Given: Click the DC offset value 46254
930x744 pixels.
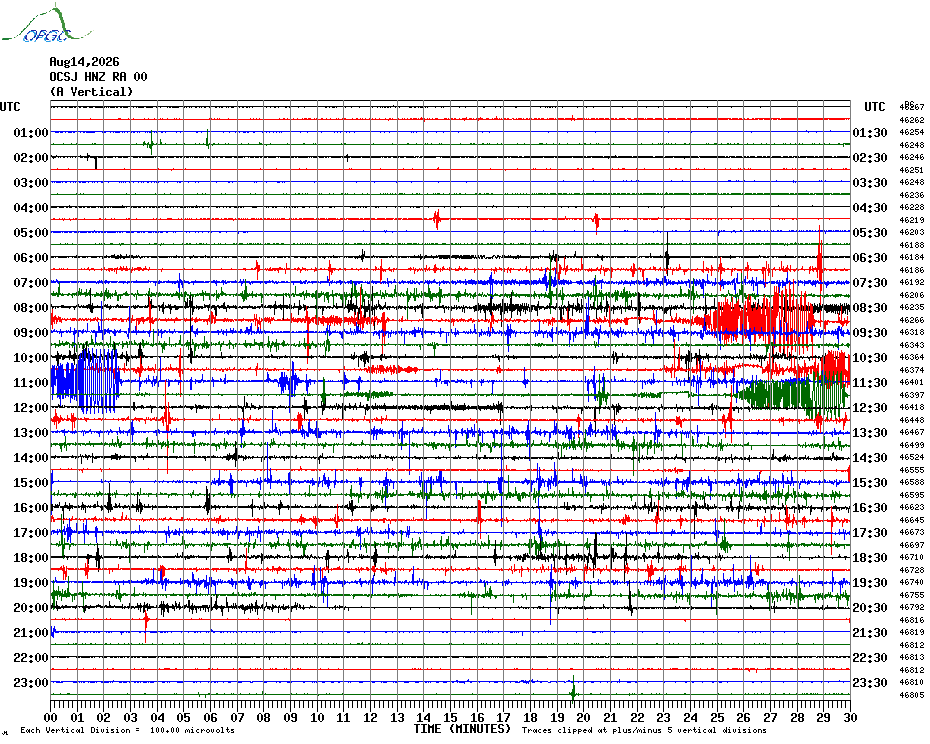Looking at the screenshot, I should 912,132.
